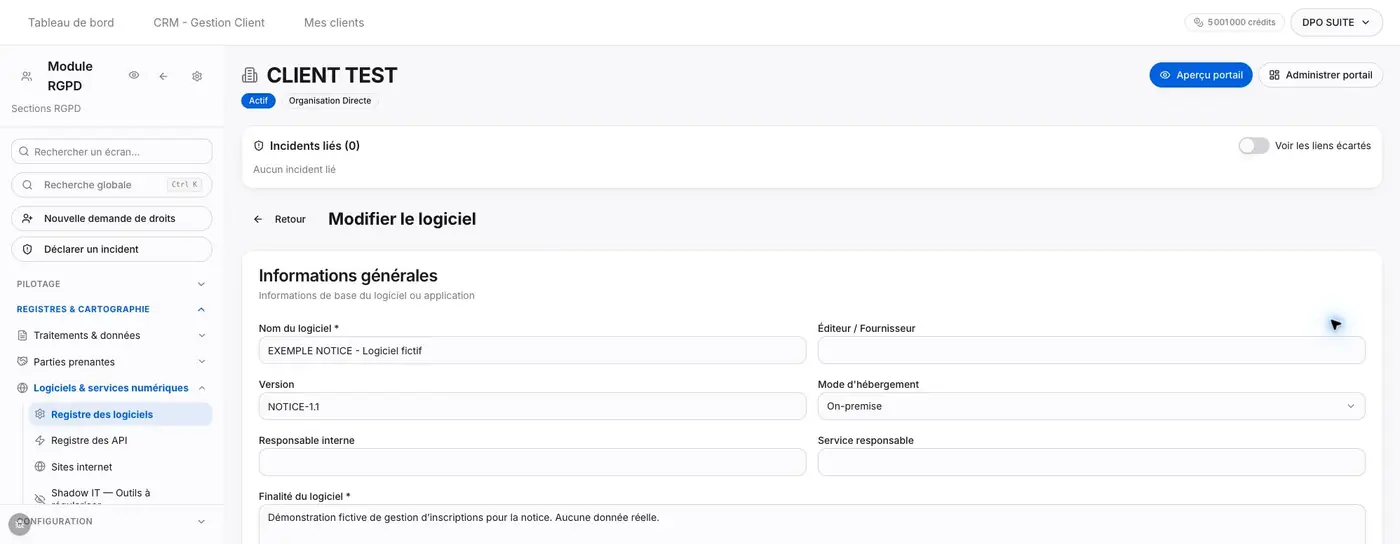This screenshot has width=1400, height=544.
Task: Click the Shadow IT crossed-eye icon
Action: point(40,498)
